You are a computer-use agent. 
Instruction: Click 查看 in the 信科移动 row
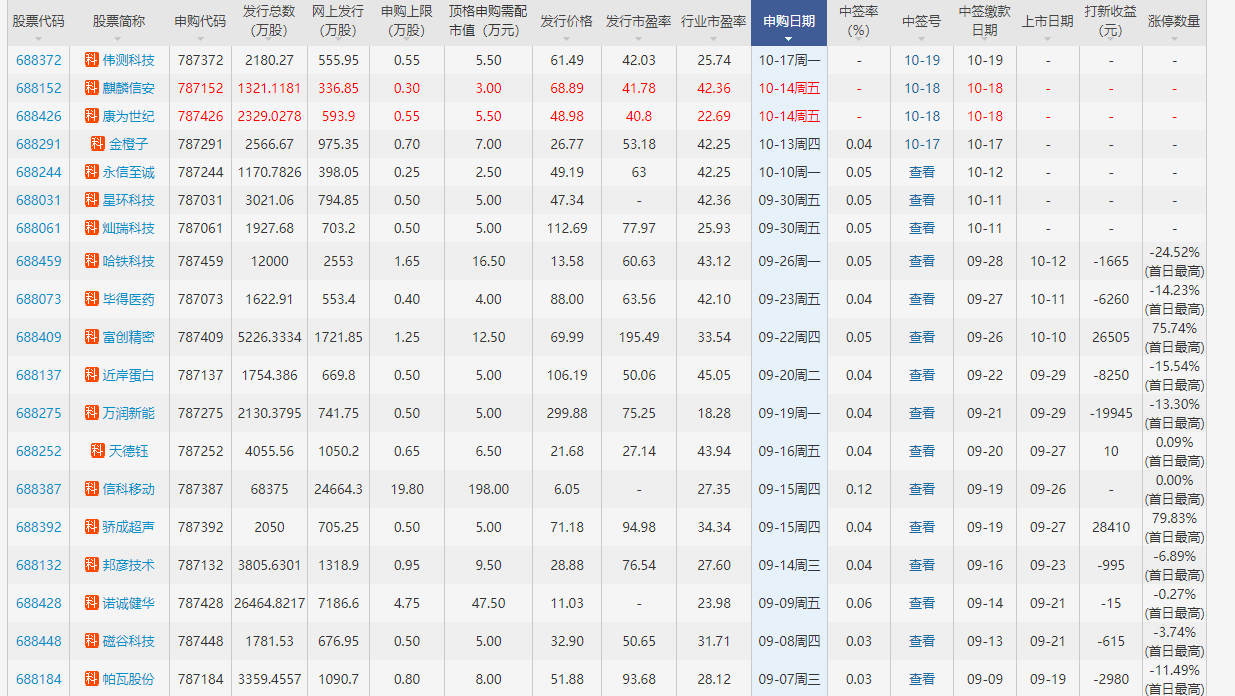pyautogui.click(x=922, y=489)
